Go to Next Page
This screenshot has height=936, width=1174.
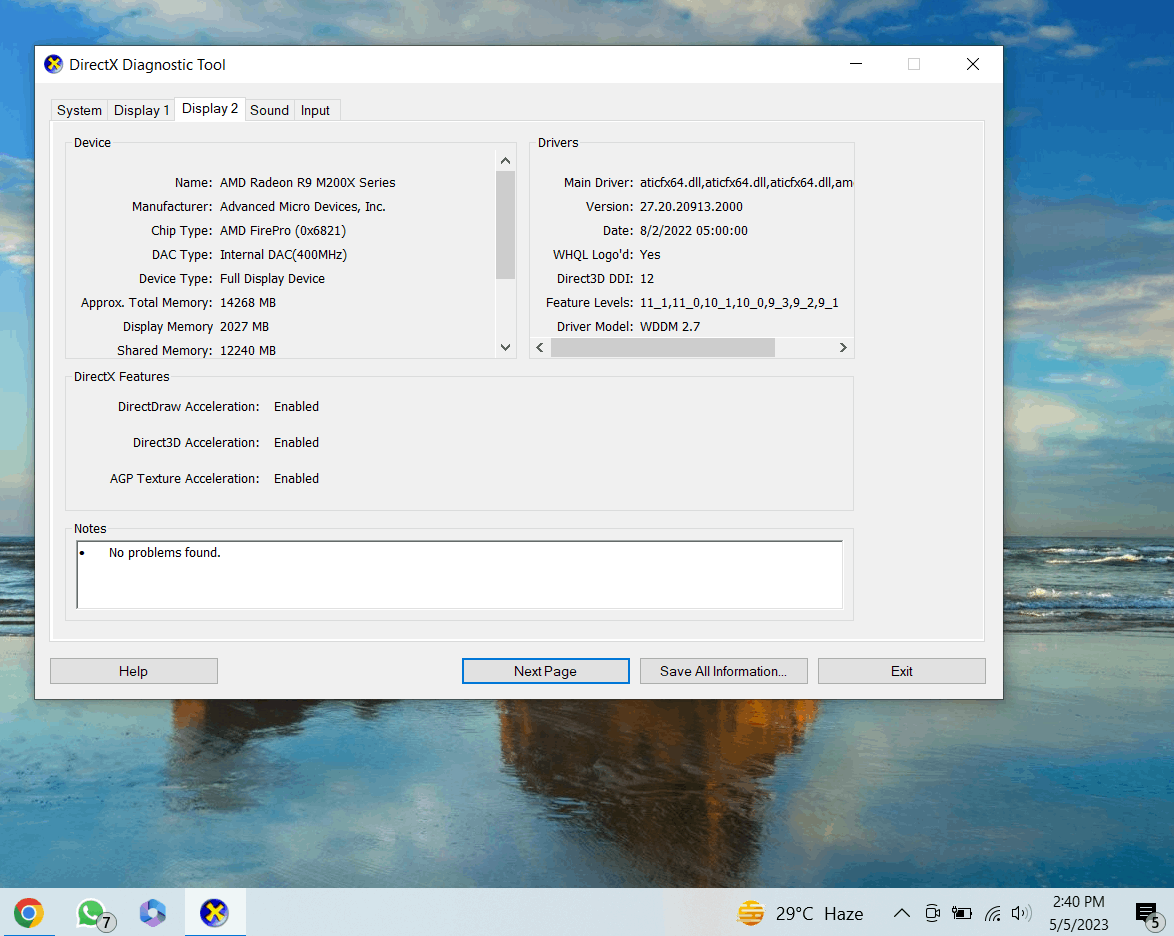(545, 671)
